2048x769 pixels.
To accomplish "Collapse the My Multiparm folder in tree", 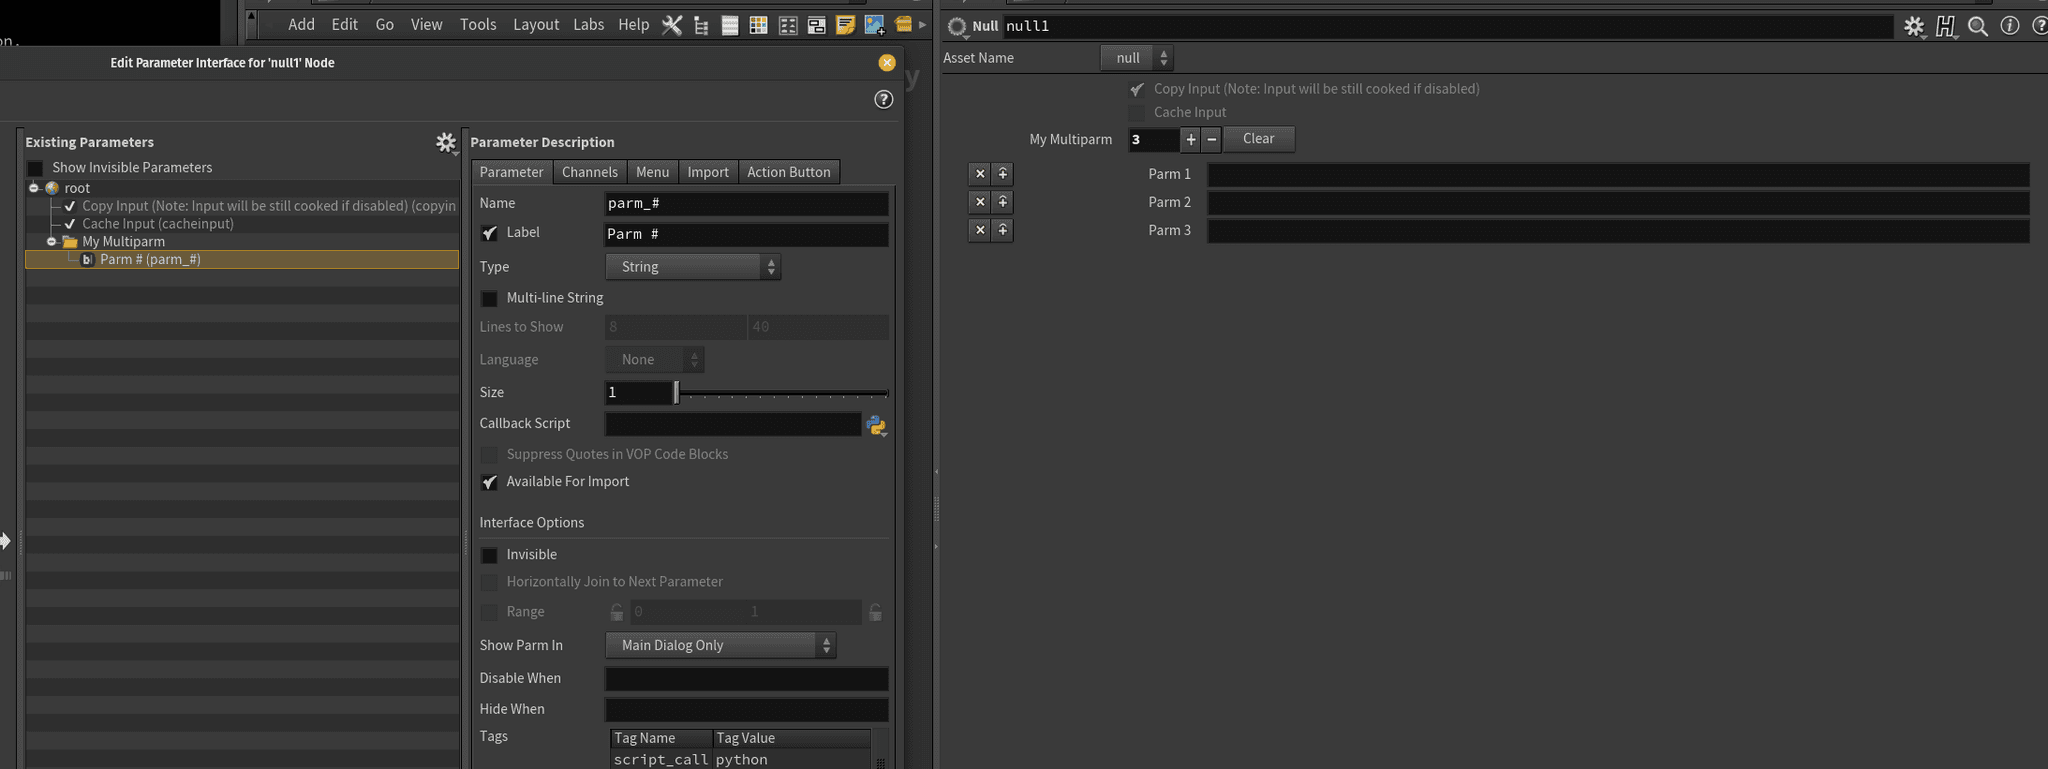I will pyautogui.click(x=52, y=242).
